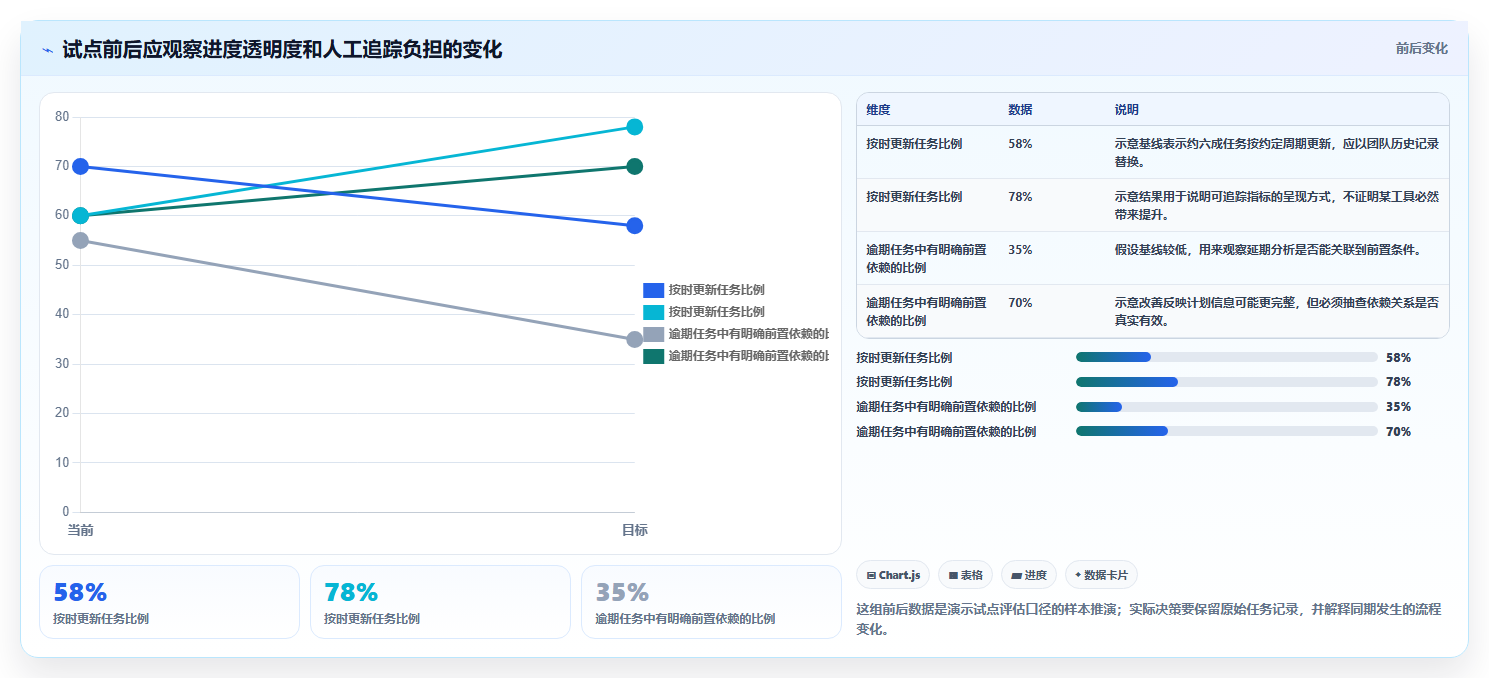The width and height of the screenshot is (1489, 678).
Task: Select the 78% stat card
Action: click(x=440, y=602)
